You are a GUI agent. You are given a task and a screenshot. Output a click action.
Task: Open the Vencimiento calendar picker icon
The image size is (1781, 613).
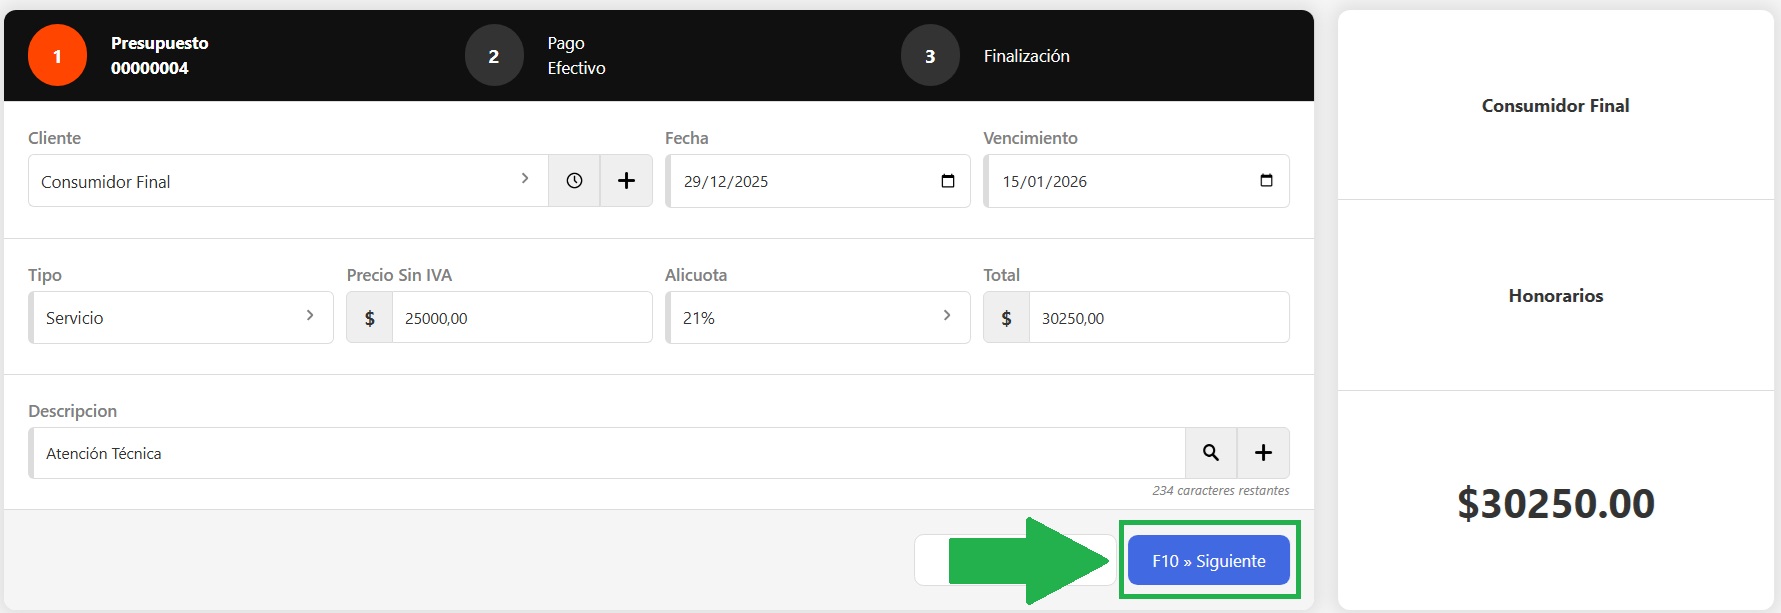point(1266,181)
